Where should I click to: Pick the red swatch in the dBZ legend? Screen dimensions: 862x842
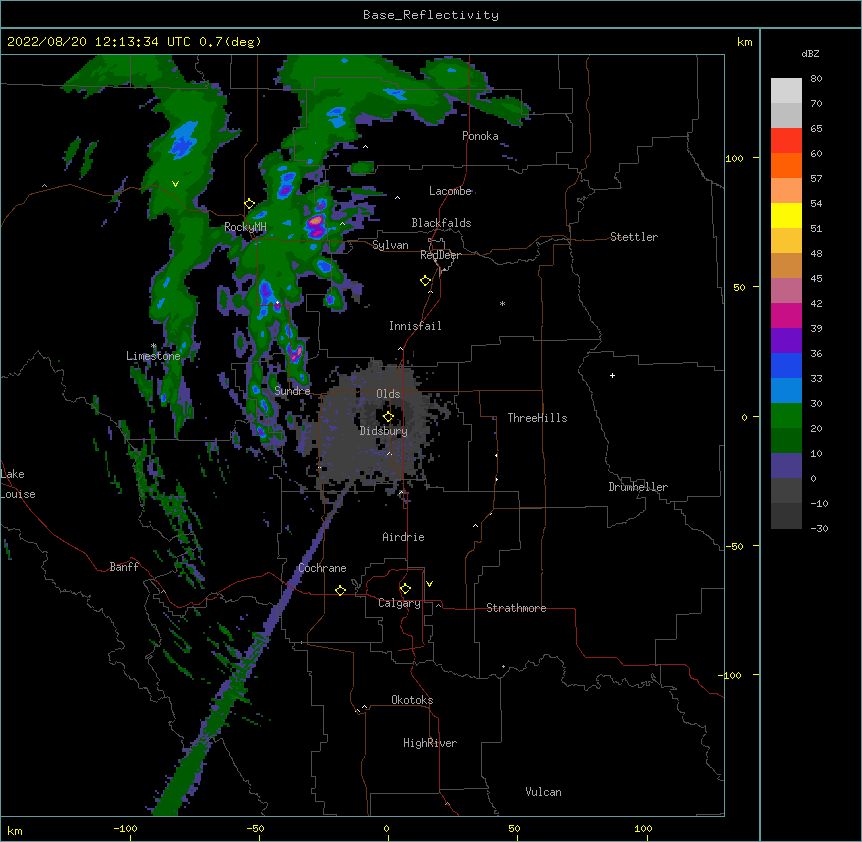786,141
